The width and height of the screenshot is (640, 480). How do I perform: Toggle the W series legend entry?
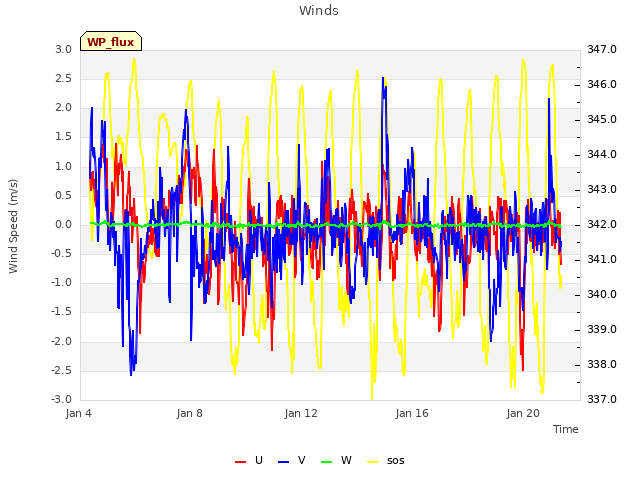click(x=336, y=460)
